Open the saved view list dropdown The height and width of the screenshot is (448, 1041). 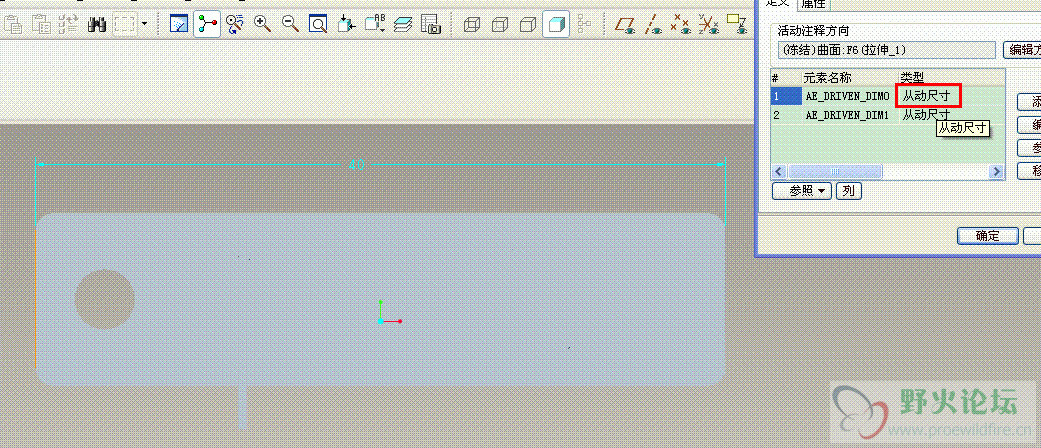(x=375, y=25)
